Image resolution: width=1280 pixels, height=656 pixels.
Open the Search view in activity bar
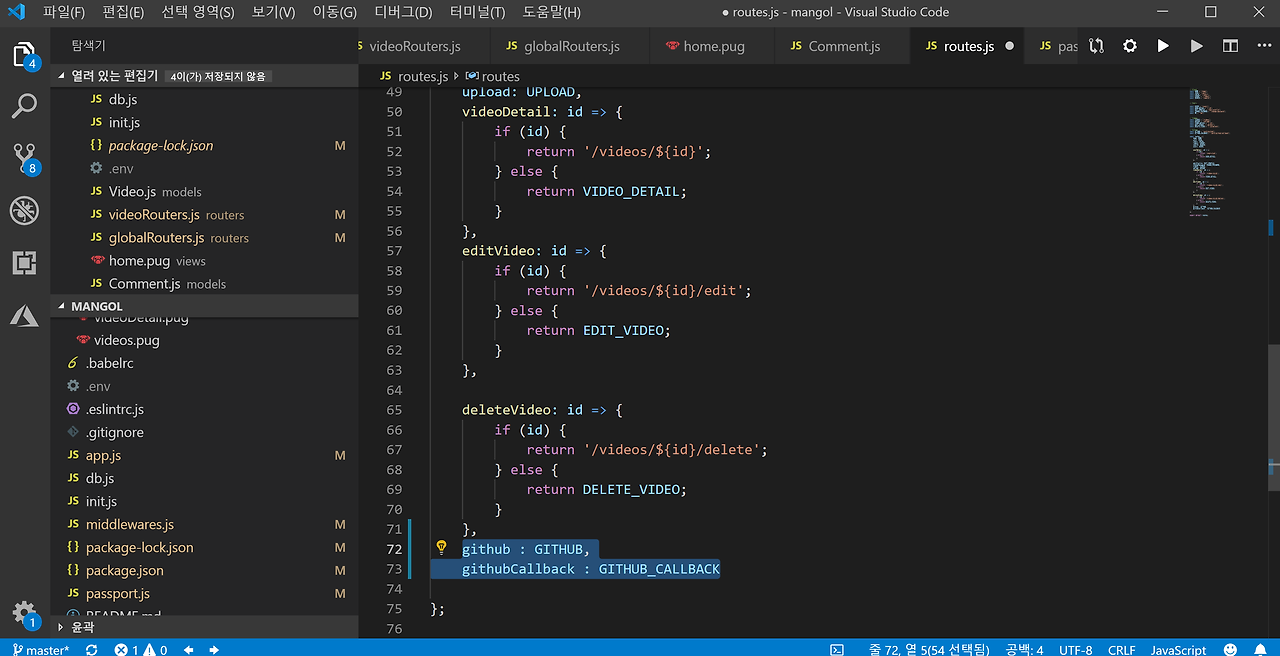[x=24, y=105]
